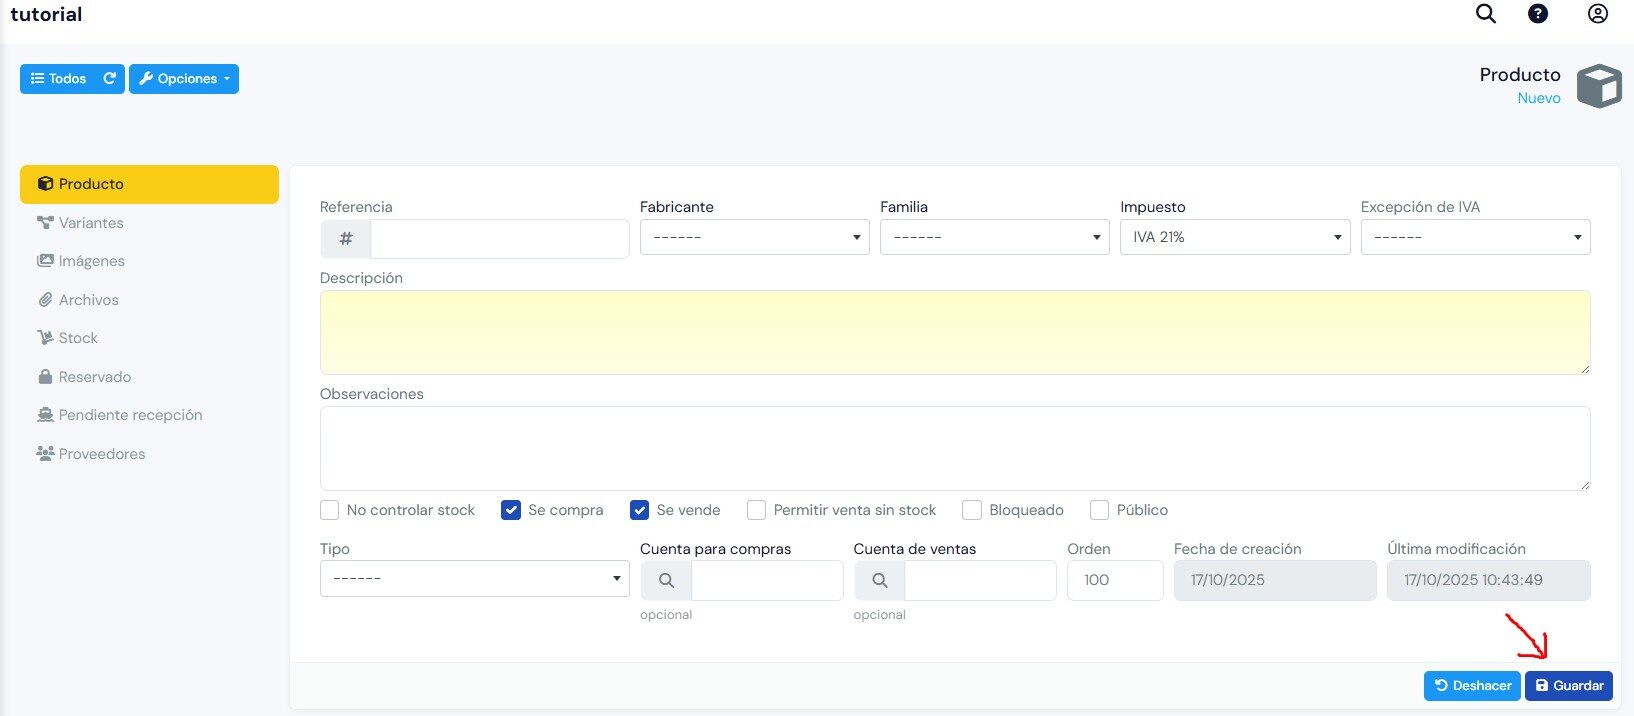Click into the Descripción text area
1634x716 pixels.
(x=955, y=333)
